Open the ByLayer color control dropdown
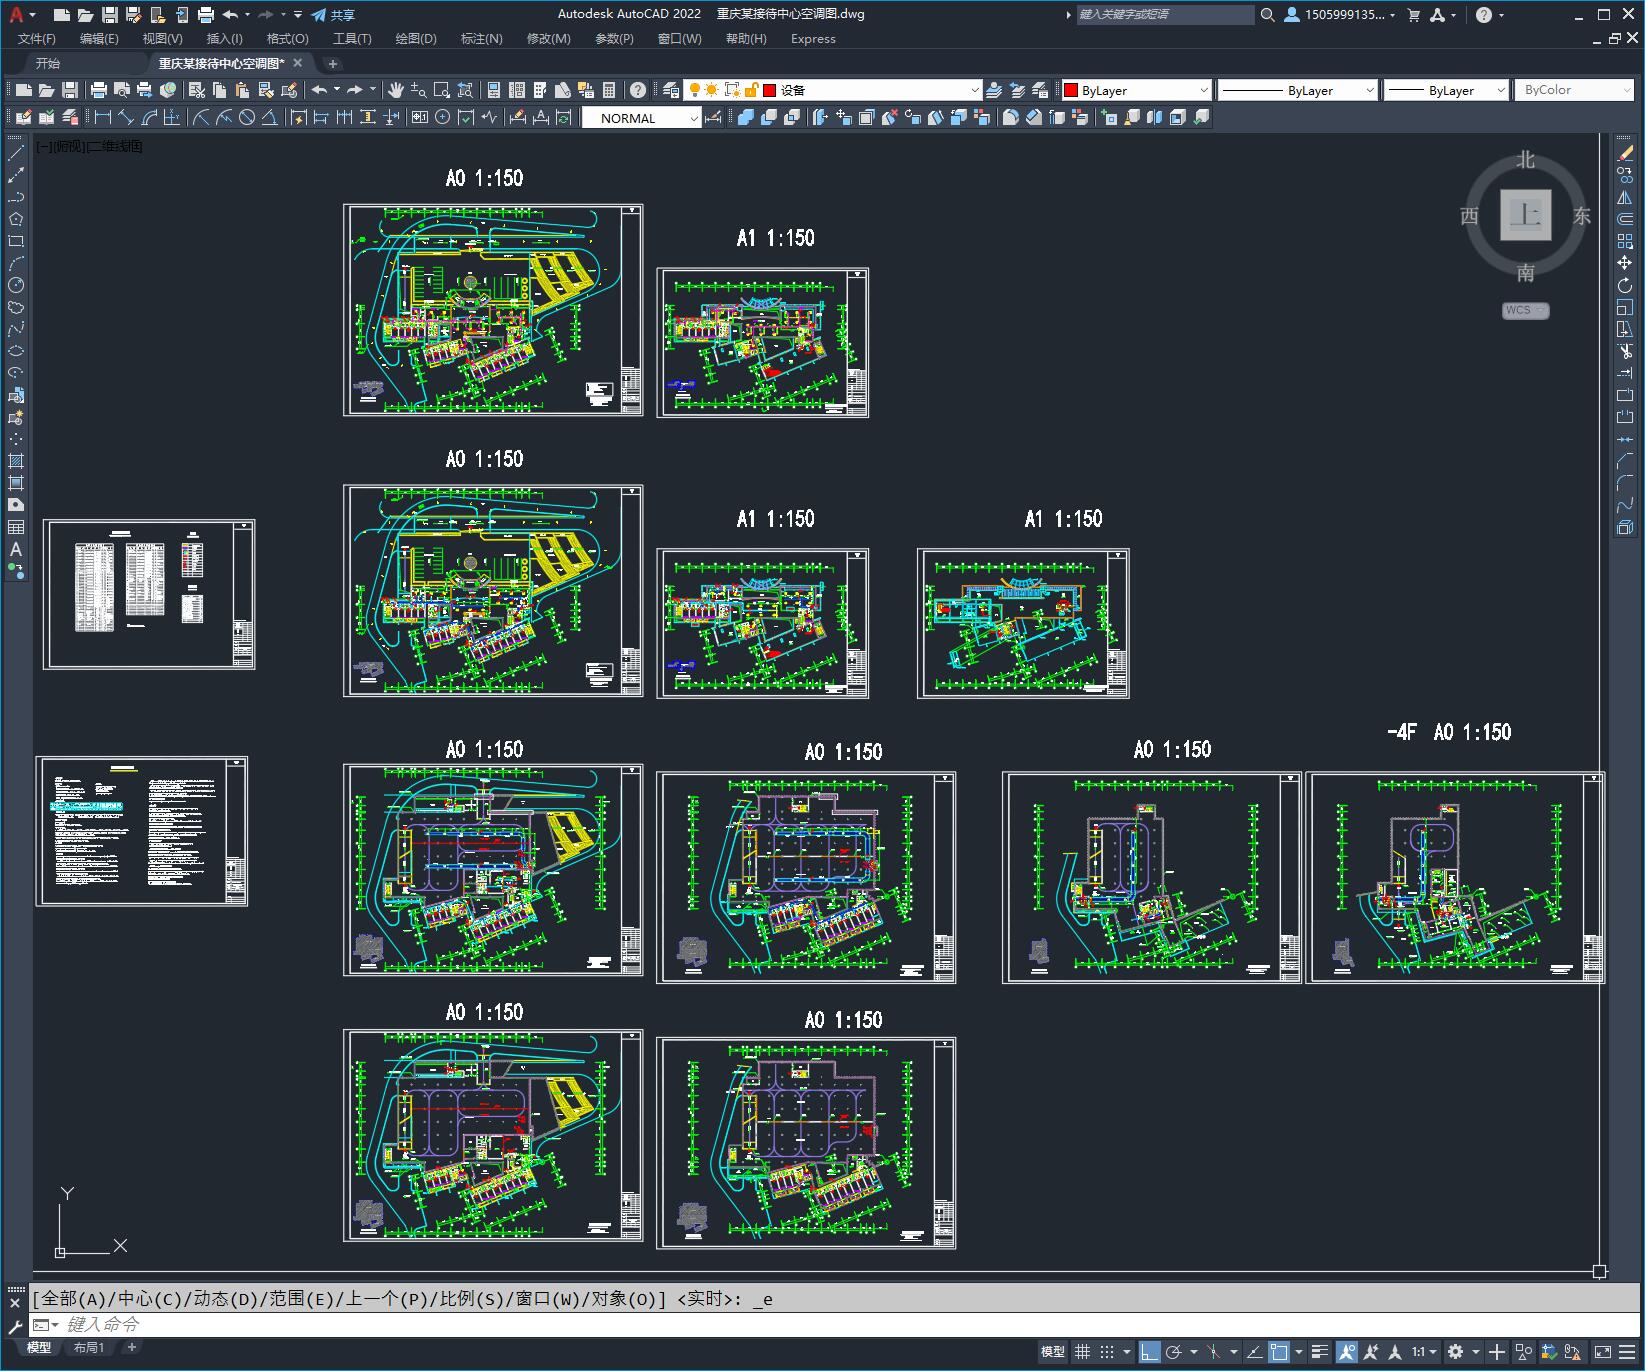The height and width of the screenshot is (1371, 1645). tap(1203, 90)
